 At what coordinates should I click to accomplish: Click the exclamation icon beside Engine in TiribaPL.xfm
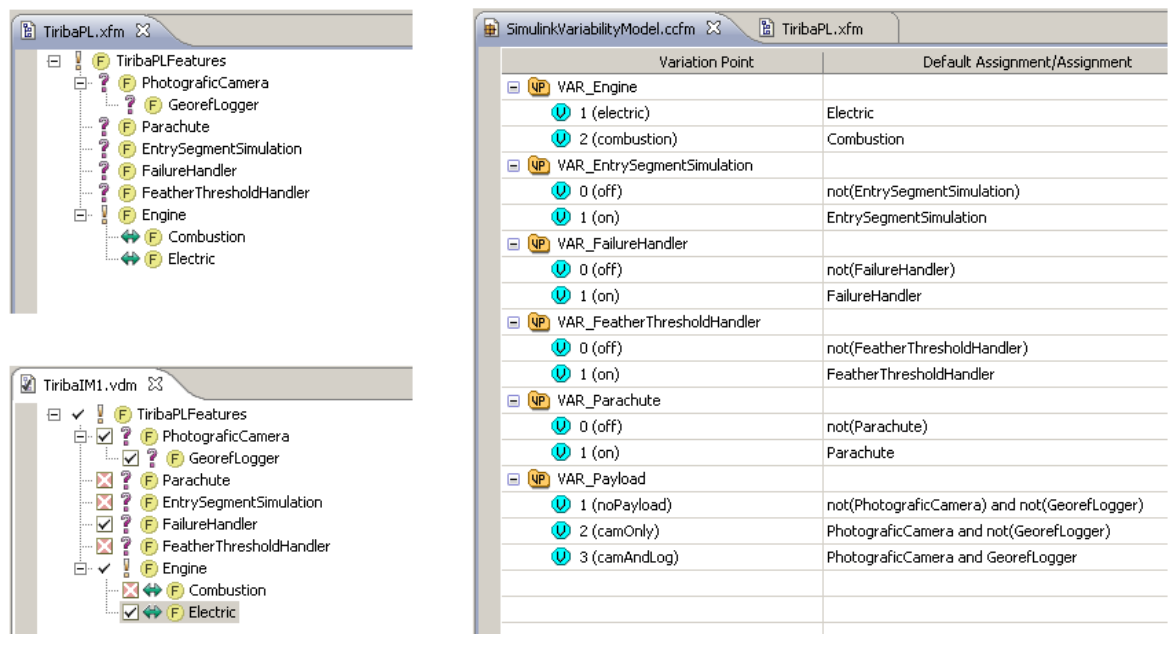(x=104, y=215)
